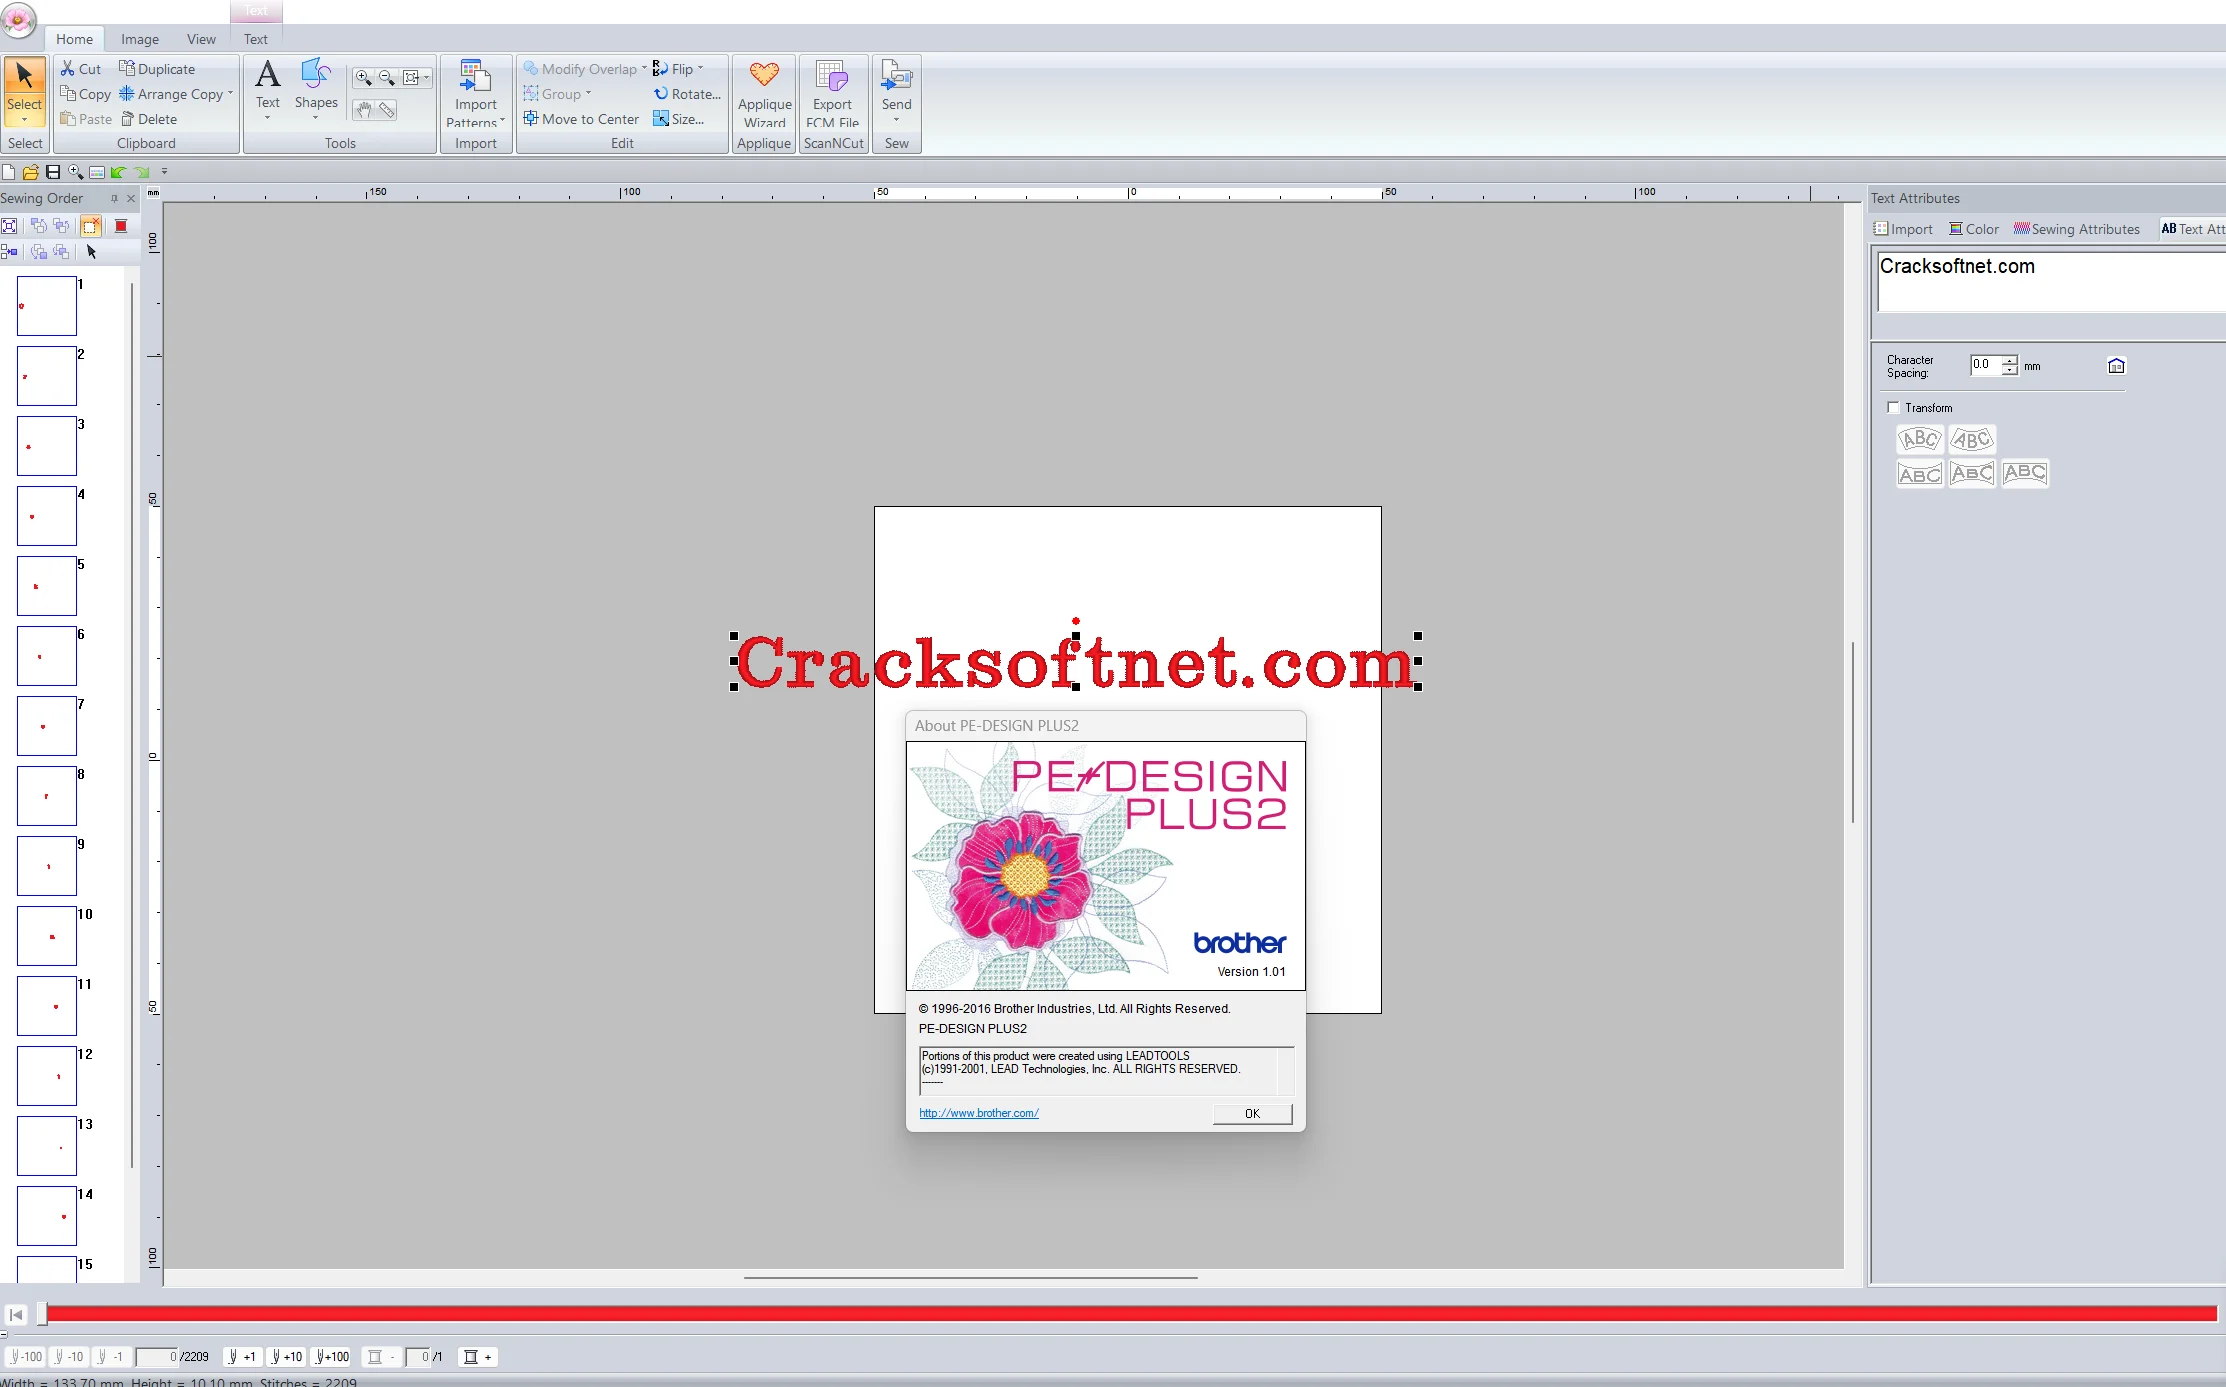
Task: Switch to the Image ribbon tab
Action: 140,39
